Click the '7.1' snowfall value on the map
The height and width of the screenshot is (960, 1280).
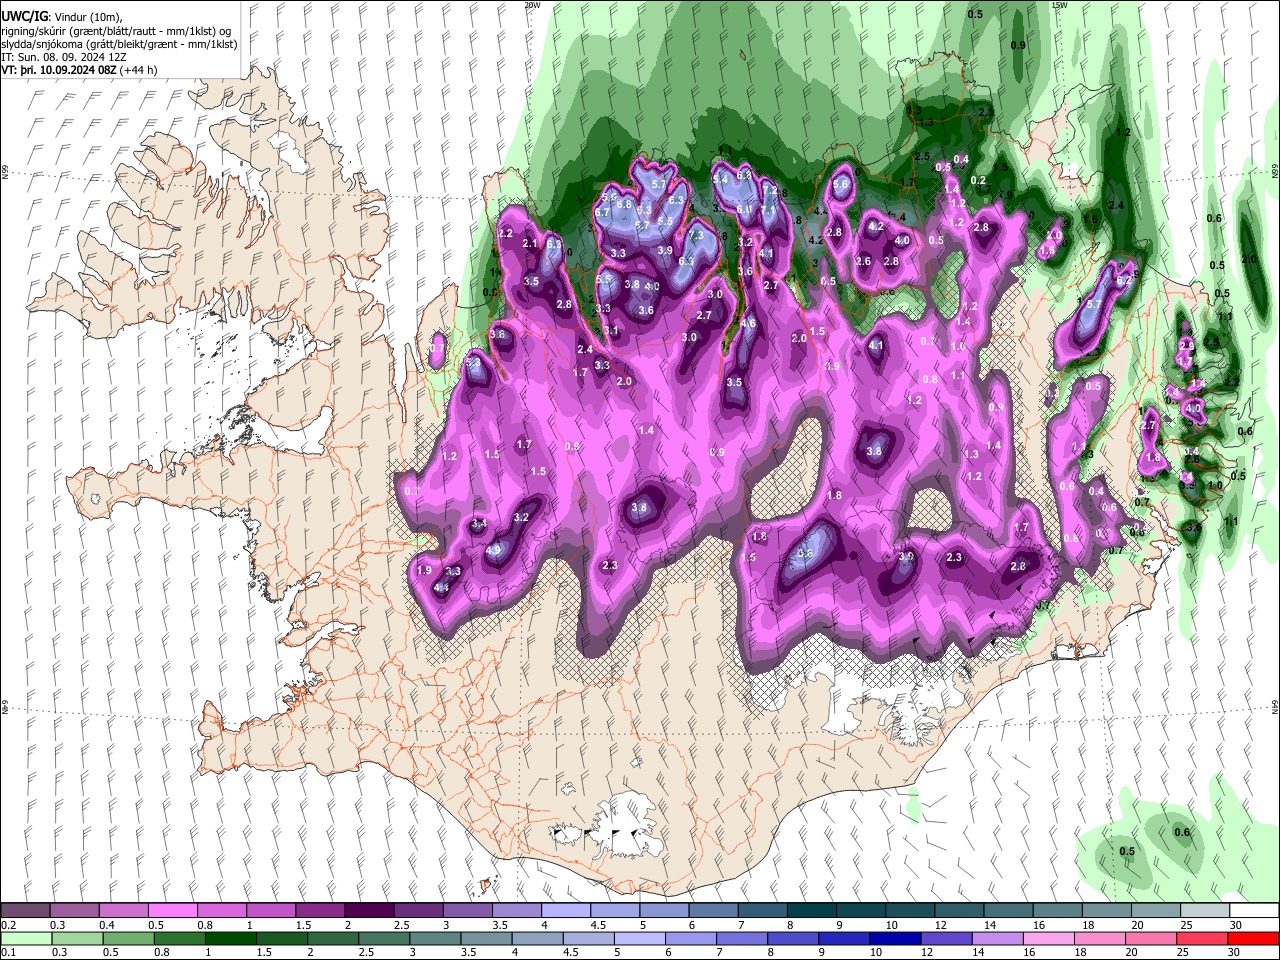(x=768, y=211)
